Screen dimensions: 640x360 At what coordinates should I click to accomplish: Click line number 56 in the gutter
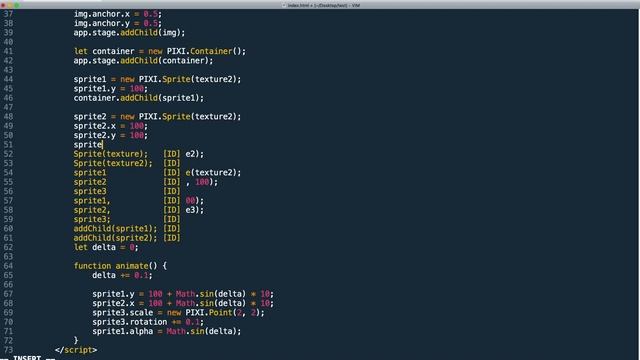pyautogui.click(x=8, y=191)
